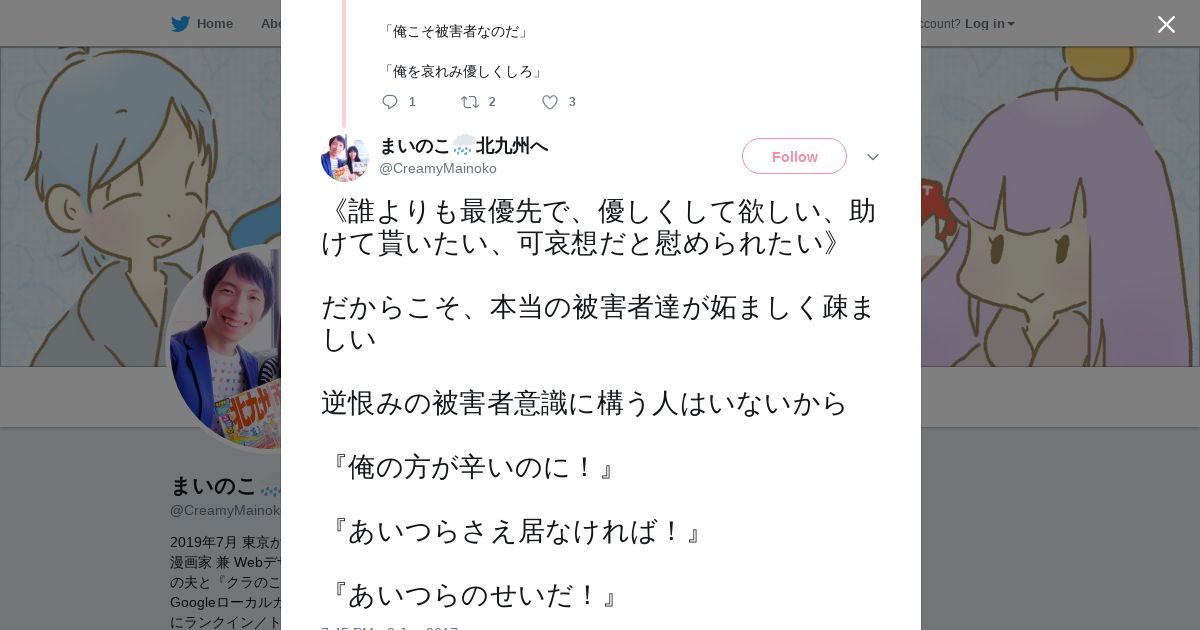Viewport: 1200px width, 630px height.
Task: Click the parent tweet text 俺こそ被害者なのだ
Action: click(x=455, y=32)
